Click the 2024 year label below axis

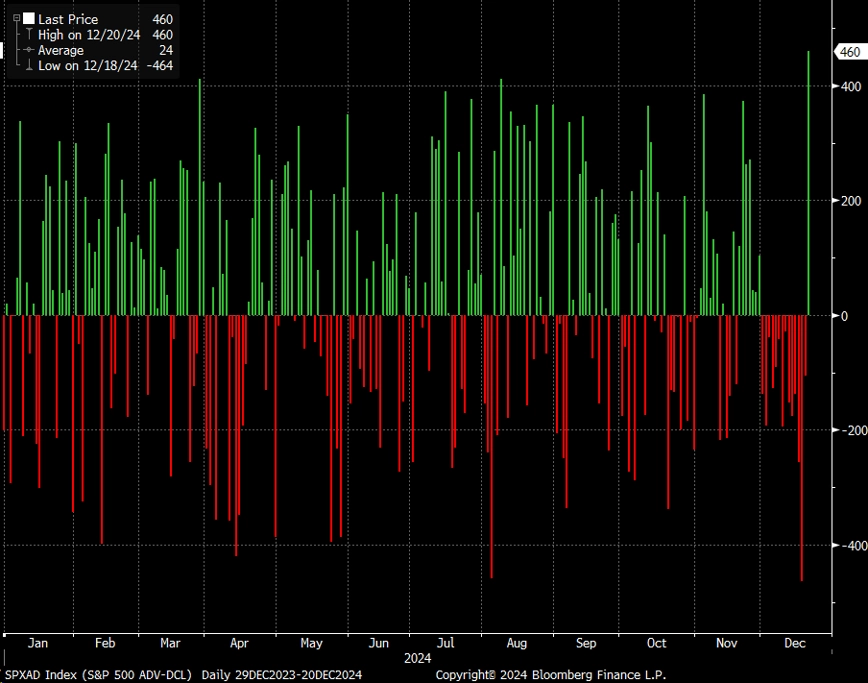point(417,658)
